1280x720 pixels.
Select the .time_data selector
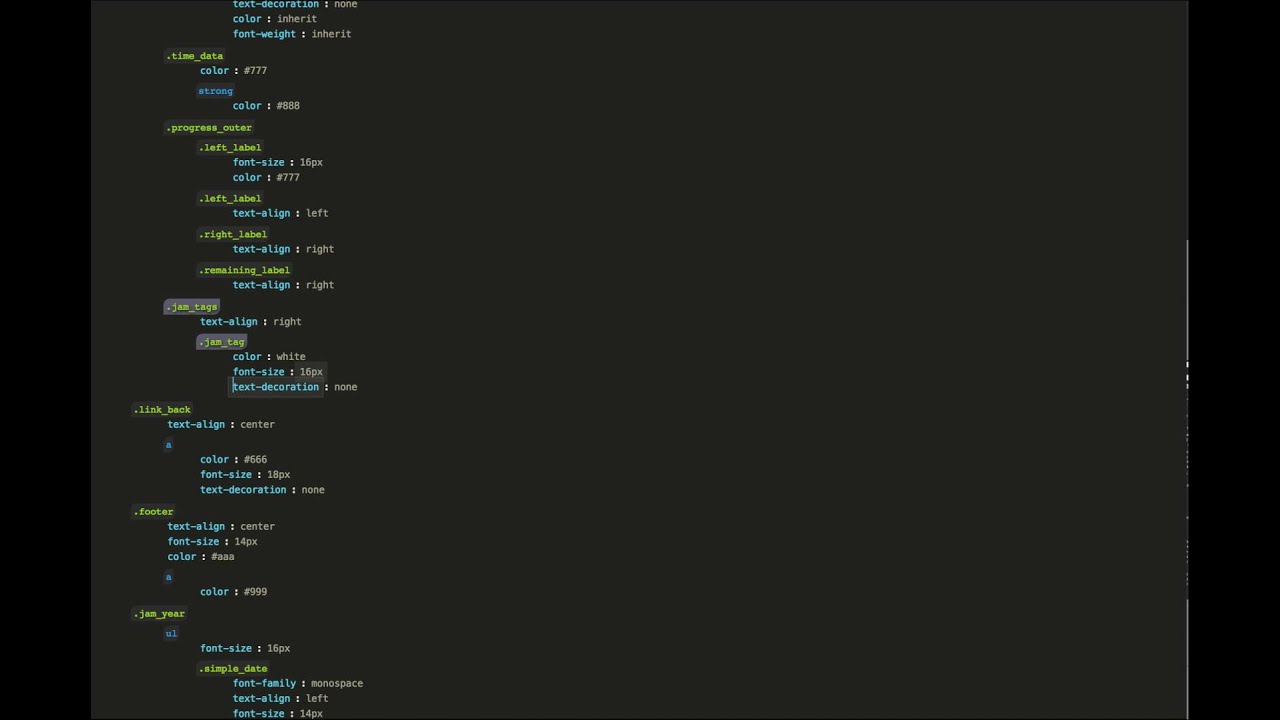tap(195, 56)
